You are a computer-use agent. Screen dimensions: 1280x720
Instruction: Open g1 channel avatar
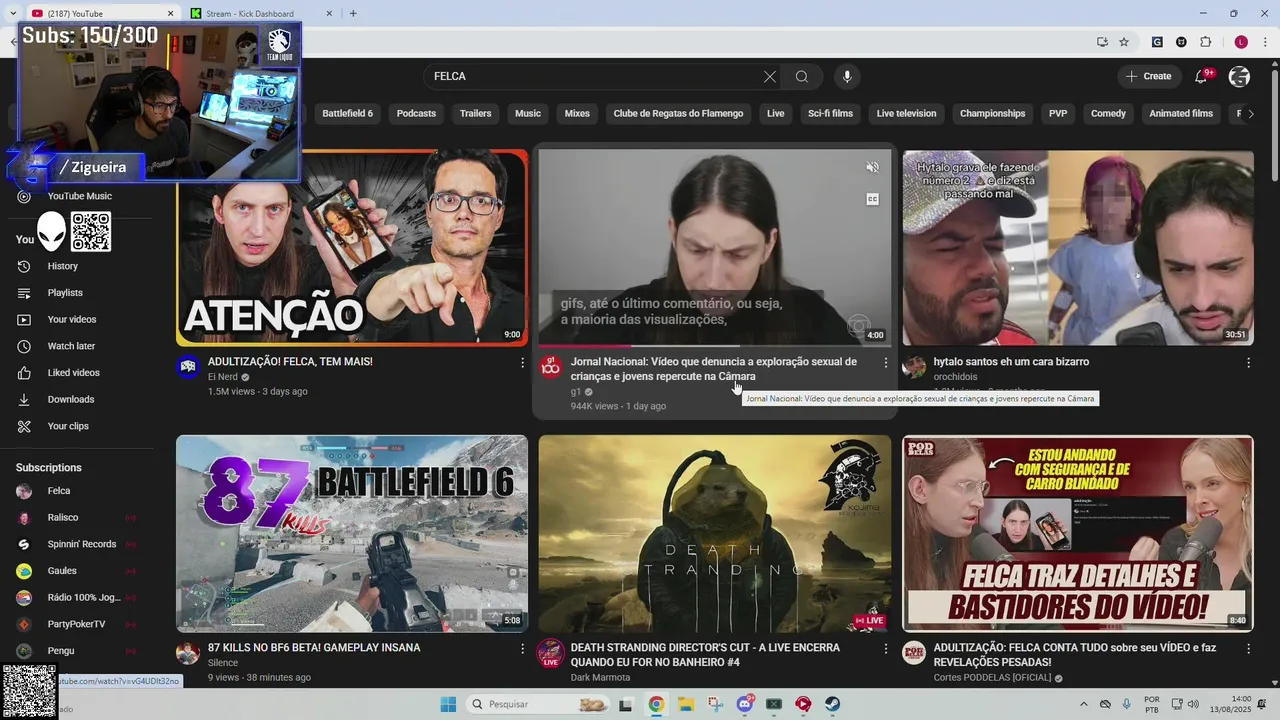[x=551, y=367]
